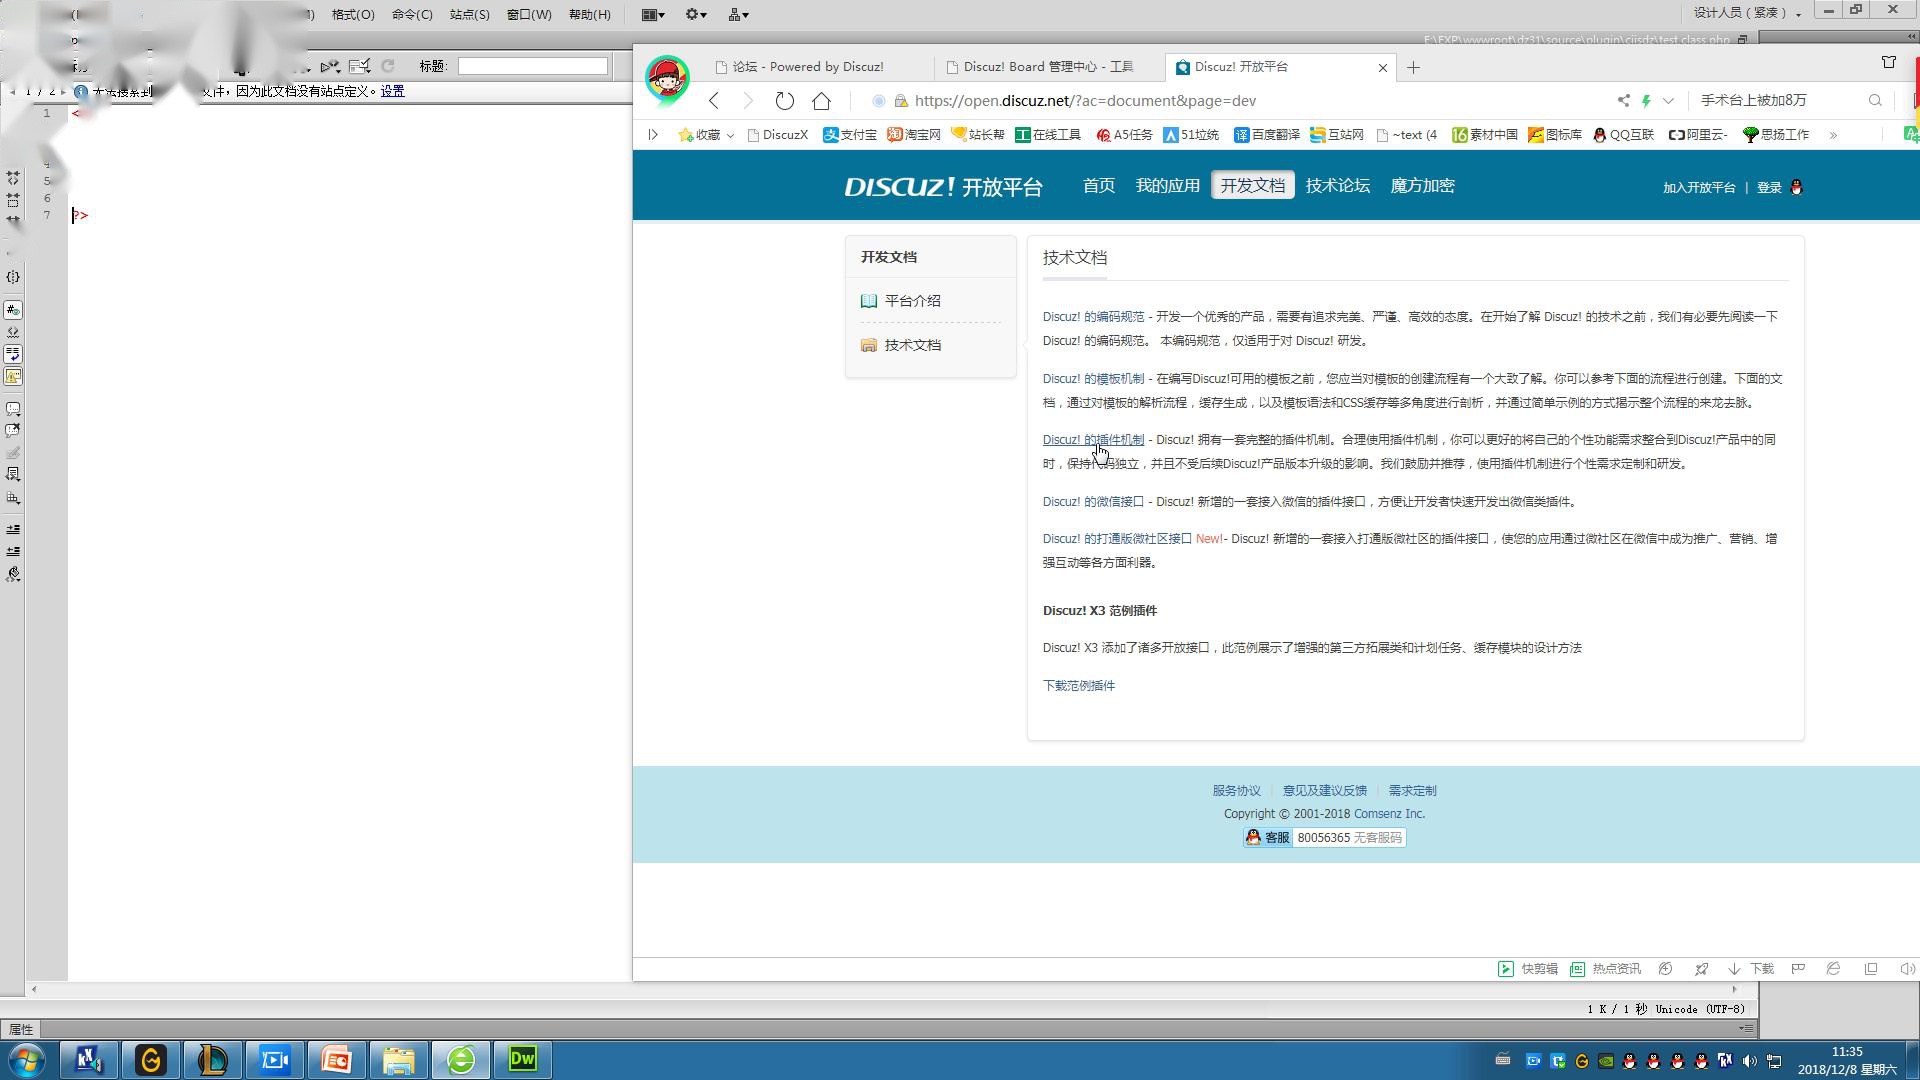
Task: Click collapse selection icon in Dreamweaver
Action: pos(13,200)
